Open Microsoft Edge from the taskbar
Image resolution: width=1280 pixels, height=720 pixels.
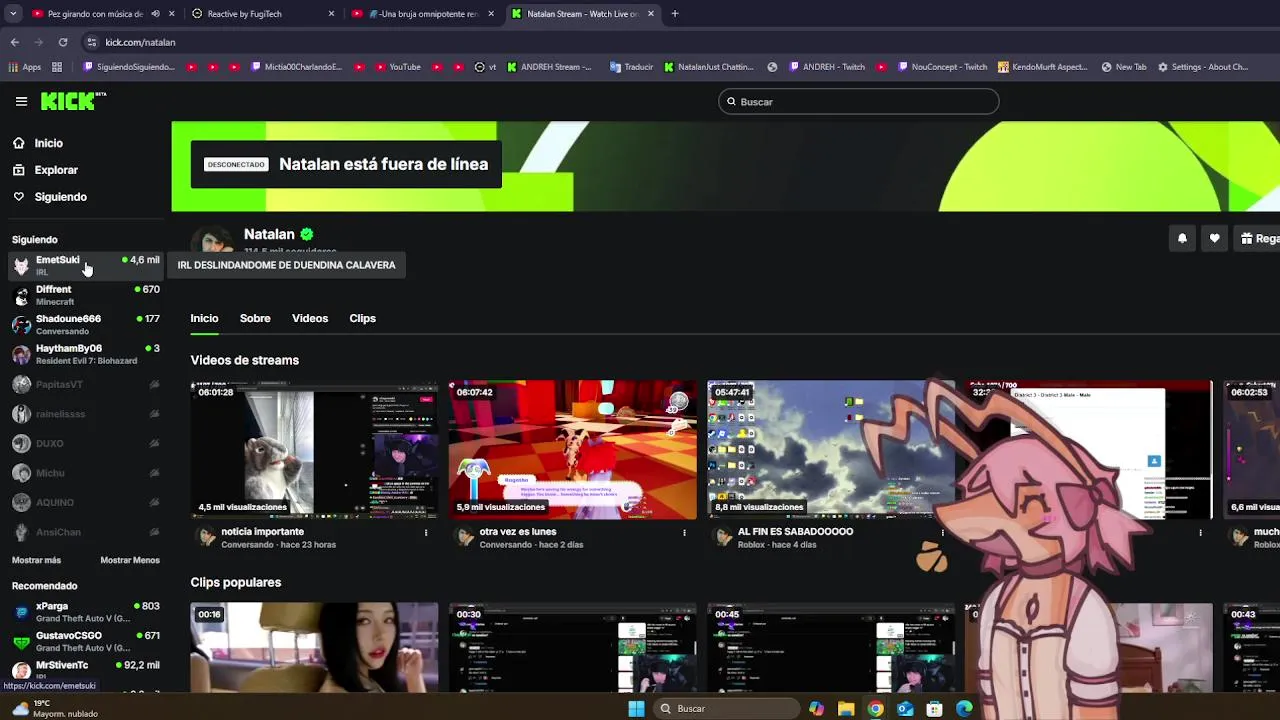(964, 708)
